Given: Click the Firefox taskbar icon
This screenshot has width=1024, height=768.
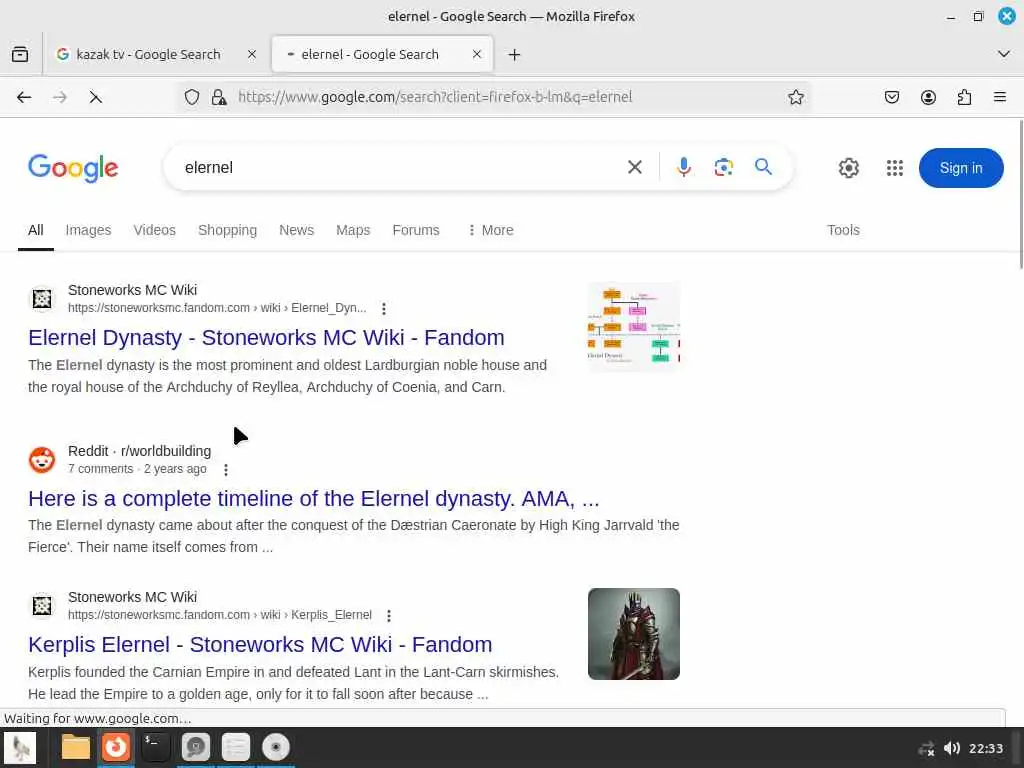Looking at the screenshot, I should pos(116,747).
